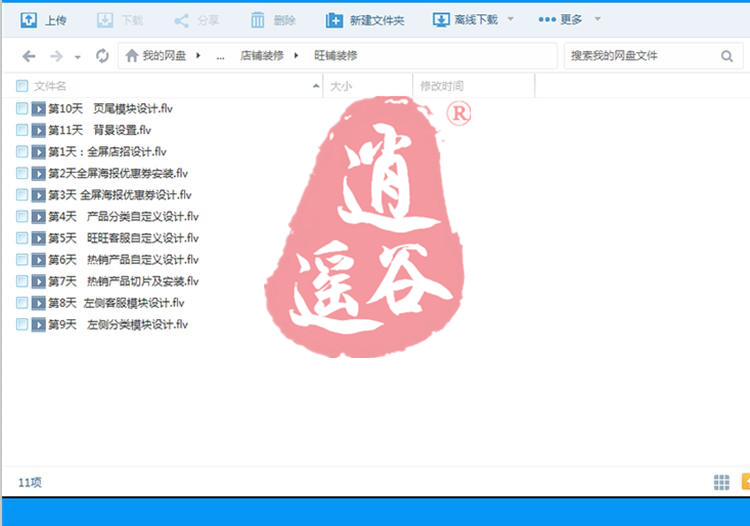The image size is (750, 526).
Task: Check the box for 第3天 全屏海报优惠券设计.flv
Action: [22, 194]
